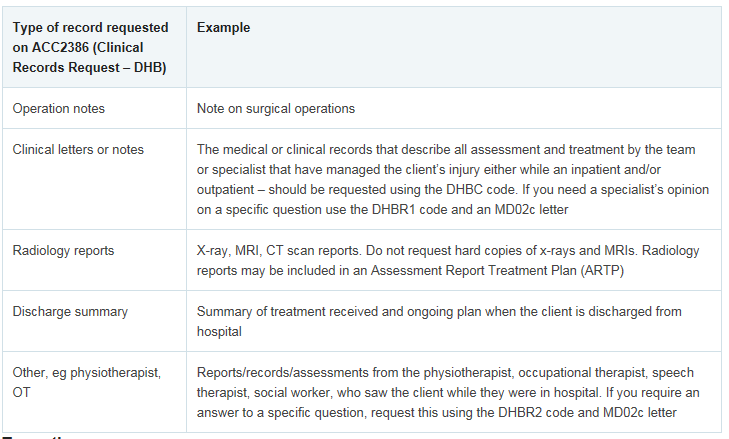Viewport: 729px width, 439px height.
Task: Select the 'Operation notes' cell
Action: (x=94, y=108)
